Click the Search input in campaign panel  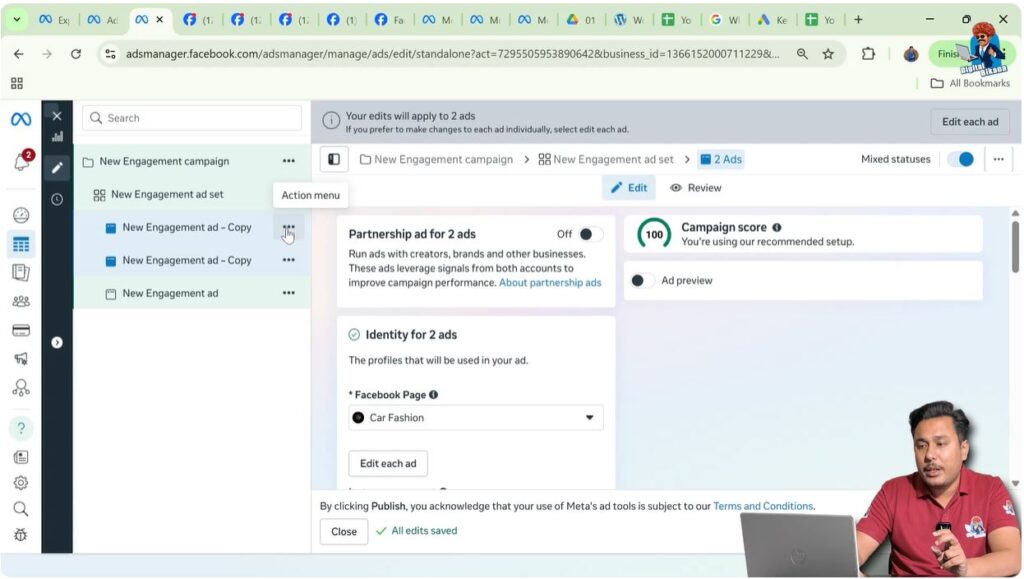tap(192, 118)
